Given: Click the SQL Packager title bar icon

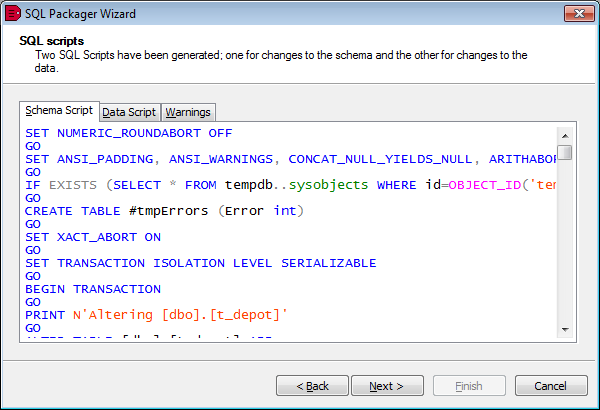Looking at the screenshot, I should click(12, 14).
